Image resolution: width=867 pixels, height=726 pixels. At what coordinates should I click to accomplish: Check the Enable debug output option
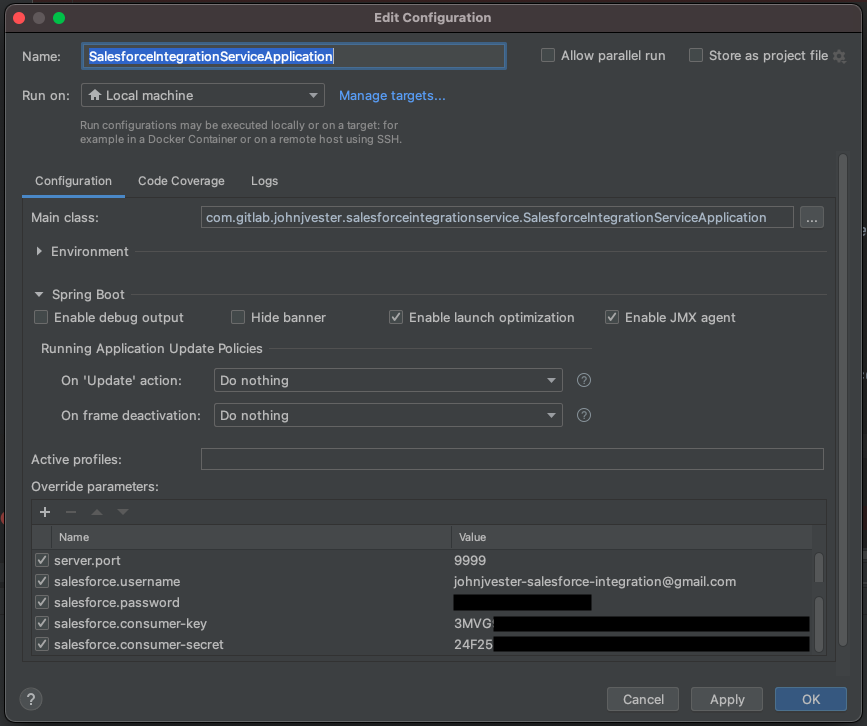pyautogui.click(x=41, y=318)
